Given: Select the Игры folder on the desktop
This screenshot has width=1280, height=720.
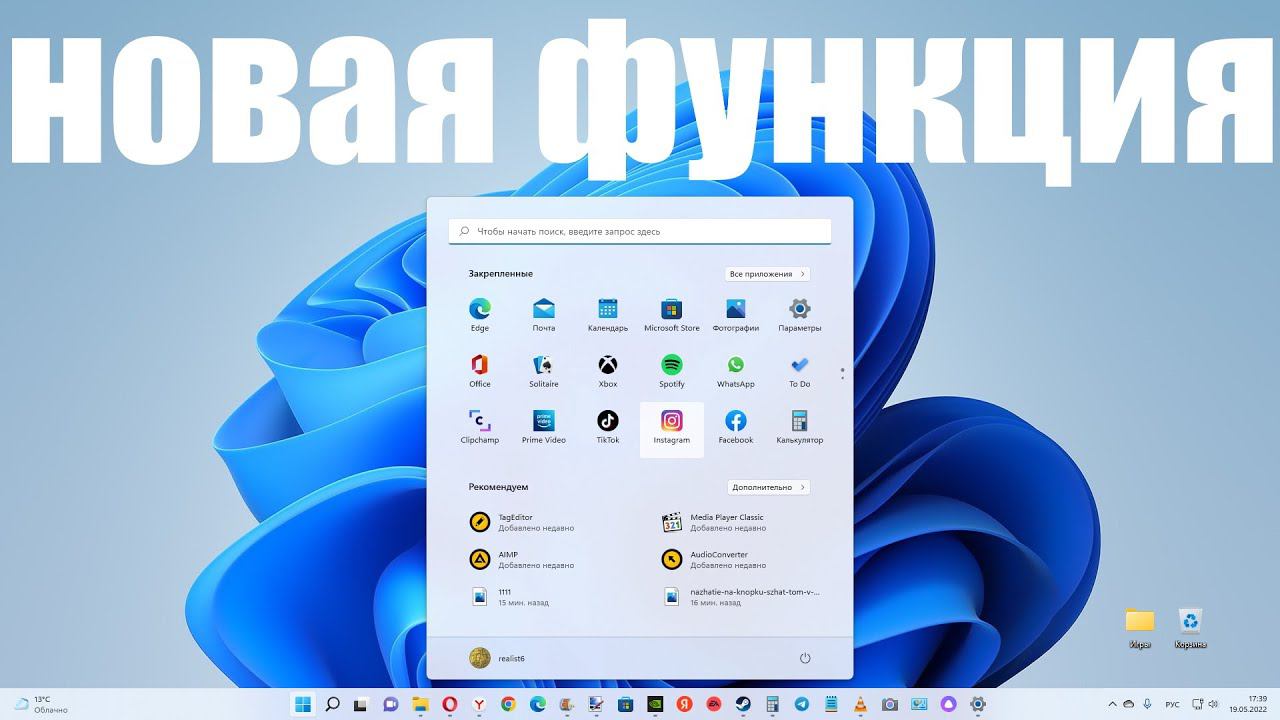Looking at the screenshot, I should click(x=1140, y=628).
